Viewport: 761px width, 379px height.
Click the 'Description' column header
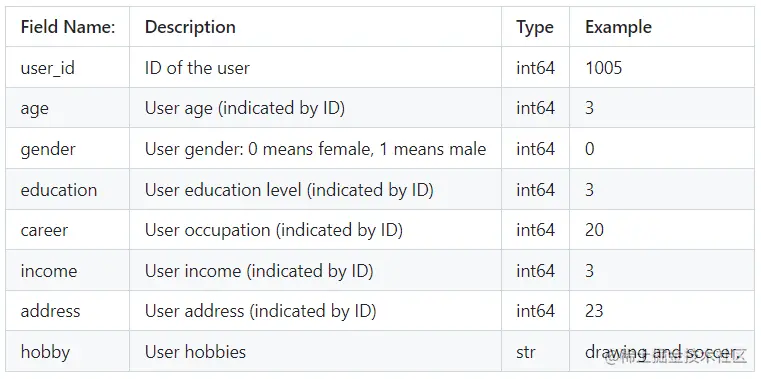(190, 27)
